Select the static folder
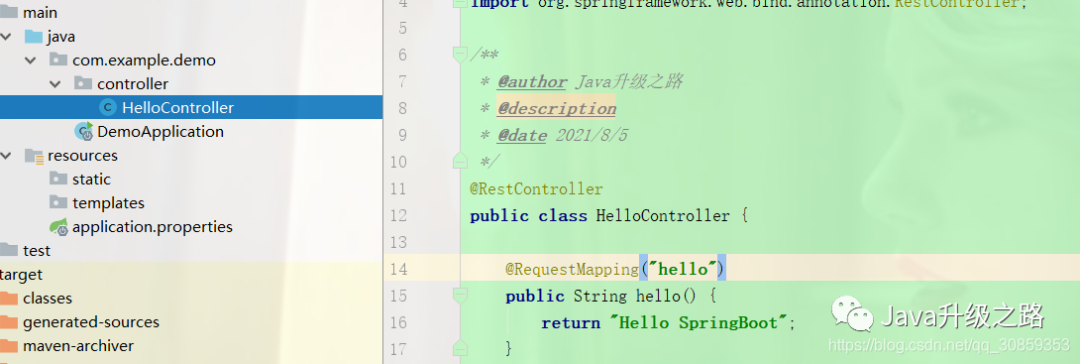The image size is (1080, 364). (92, 179)
